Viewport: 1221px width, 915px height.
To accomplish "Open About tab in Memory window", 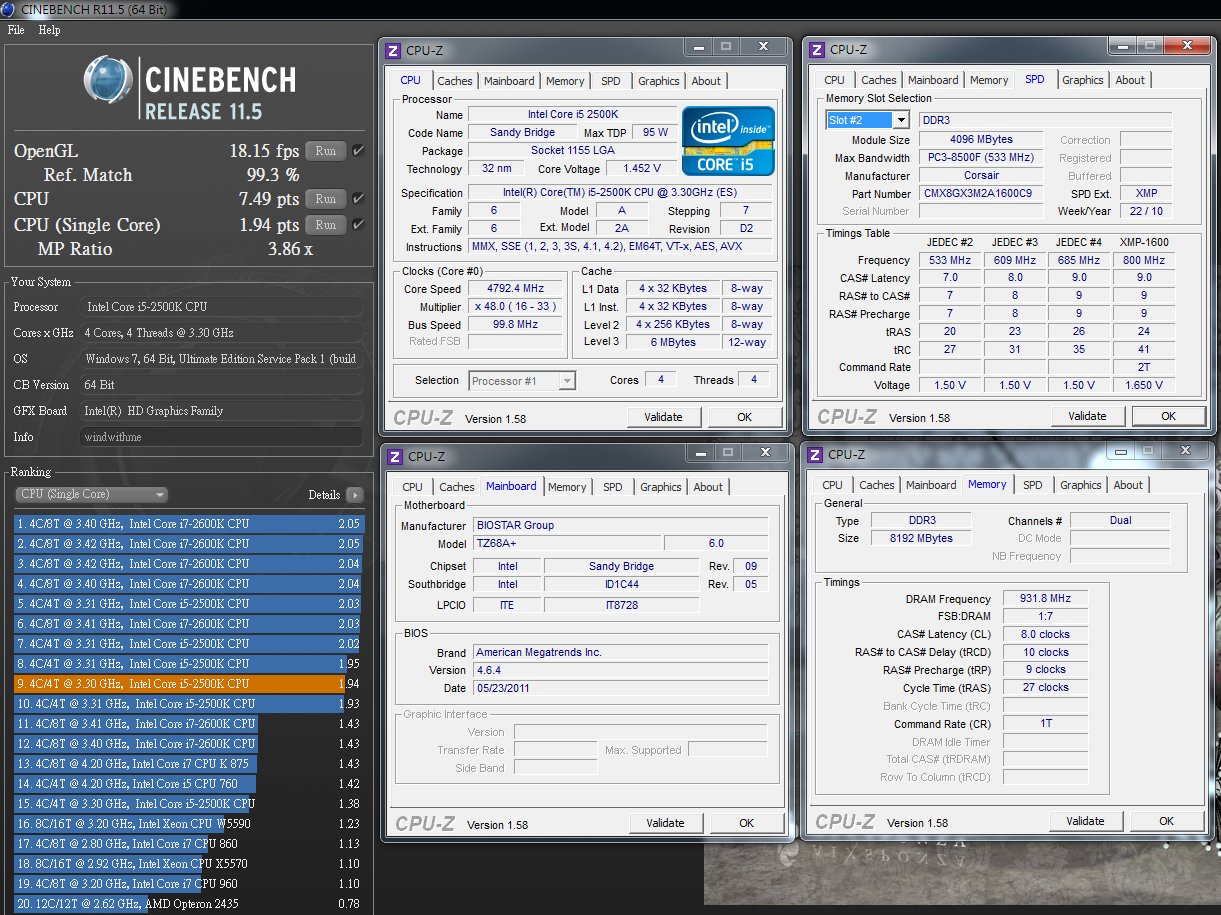I will (1128, 485).
